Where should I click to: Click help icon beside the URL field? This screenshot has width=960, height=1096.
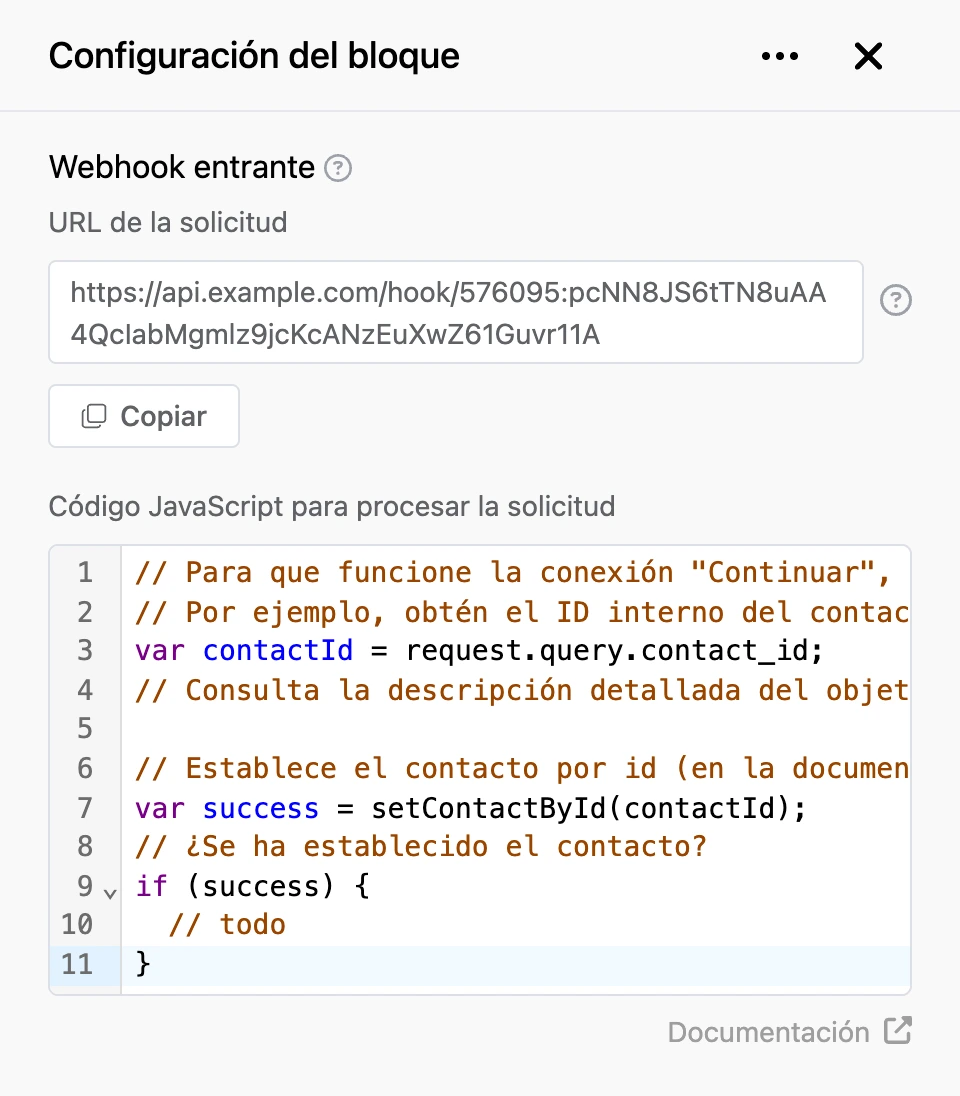tap(895, 301)
